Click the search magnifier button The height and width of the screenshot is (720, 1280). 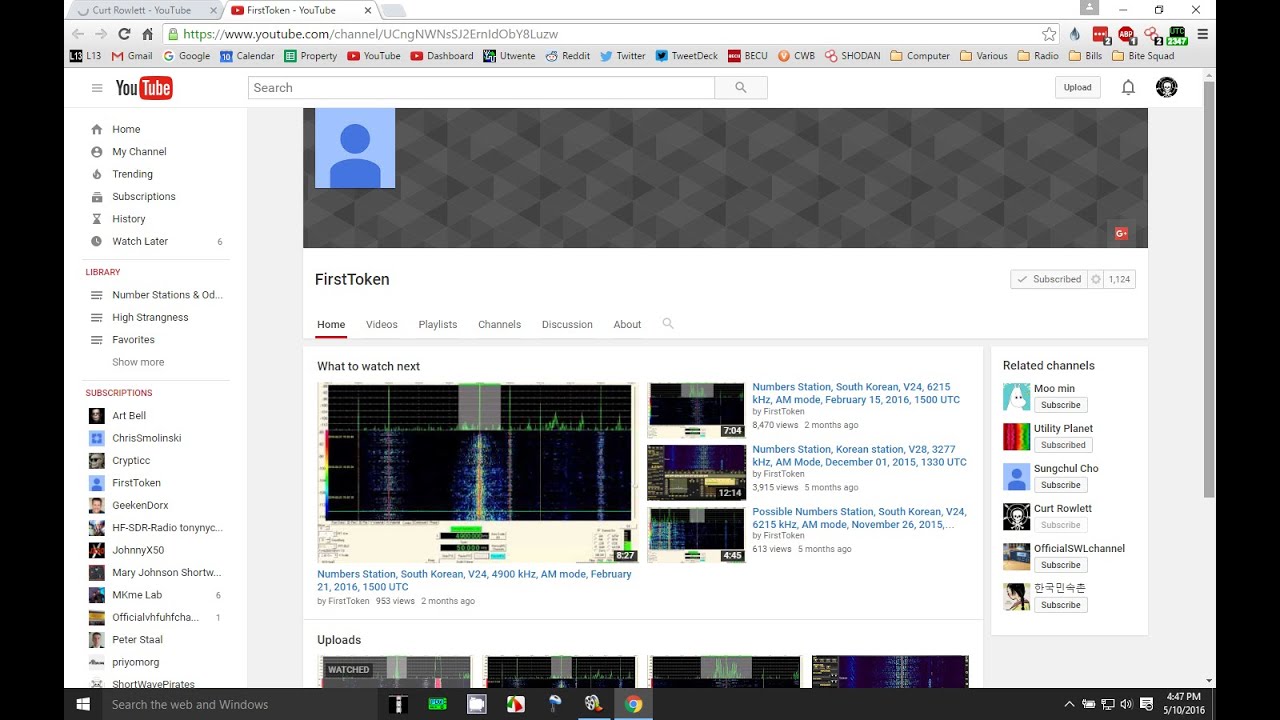click(741, 88)
